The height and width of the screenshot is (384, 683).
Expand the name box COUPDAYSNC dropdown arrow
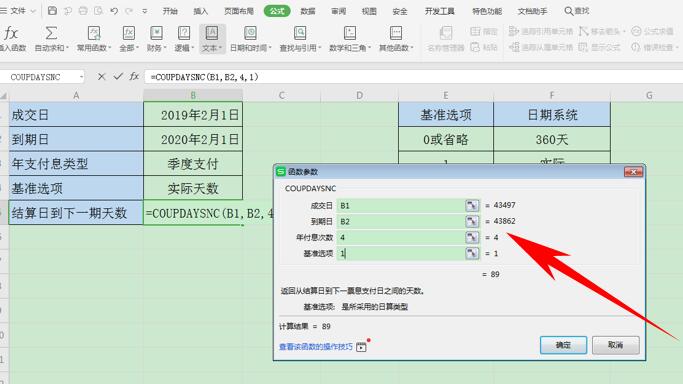pyautogui.click(x=81, y=77)
